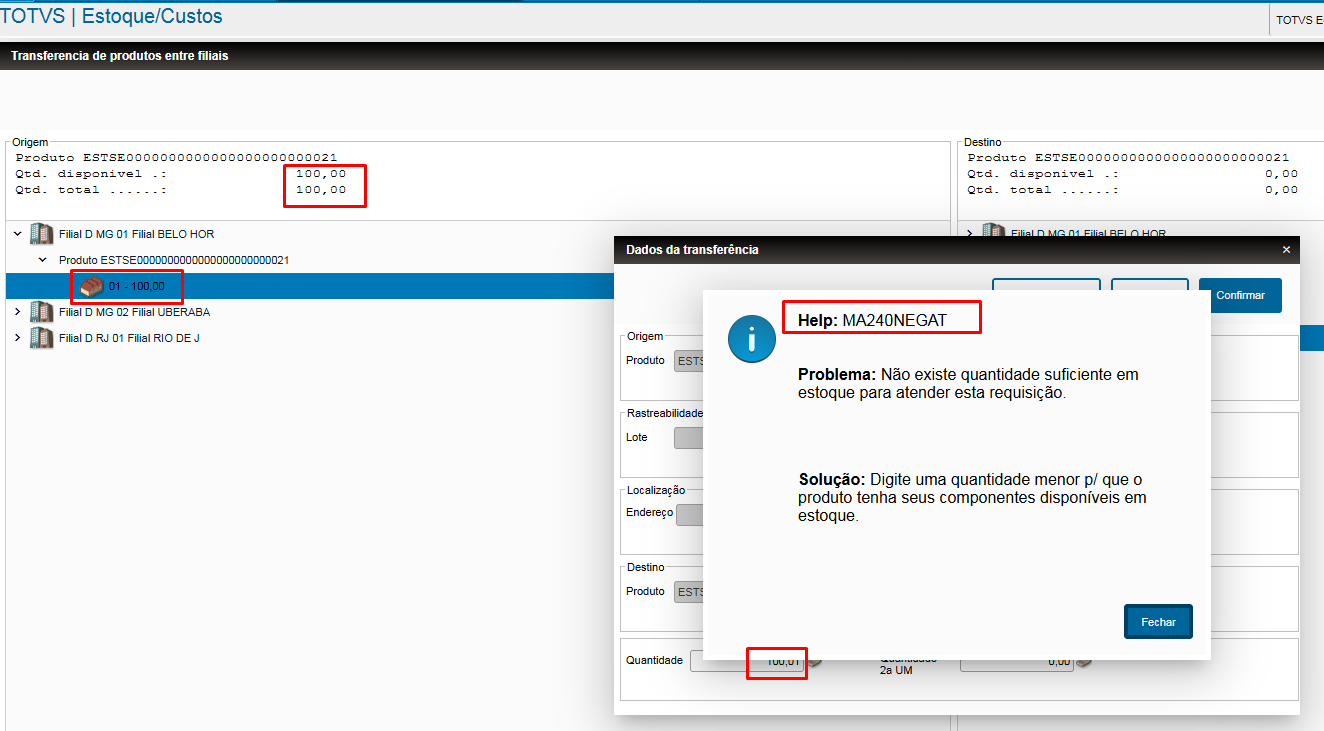Click the building icon of Filial RIO DE J

pyautogui.click(x=42, y=338)
